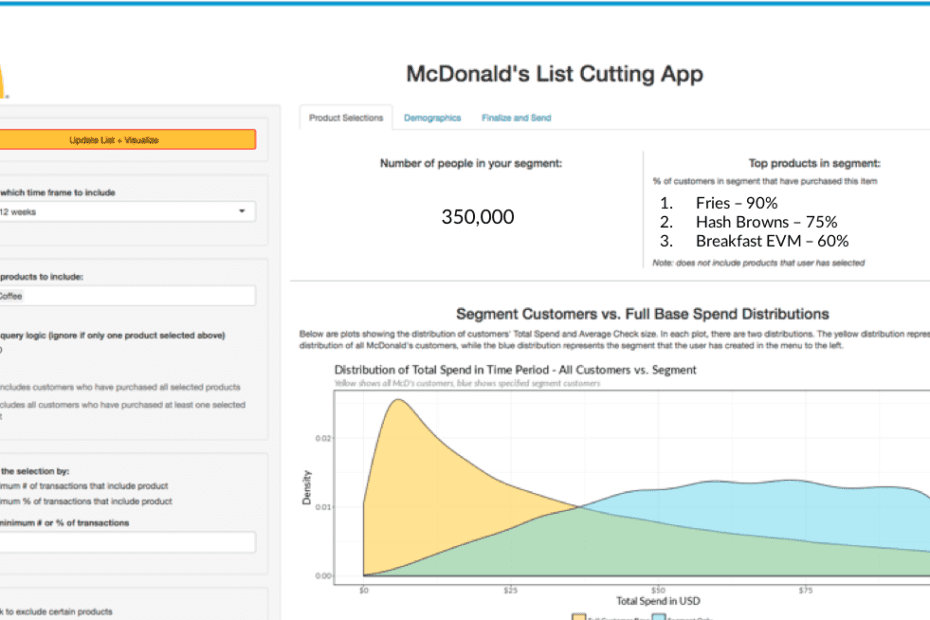Select the Coffee product tag
The height and width of the screenshot is (620, 930).
[x=11, y=296]
